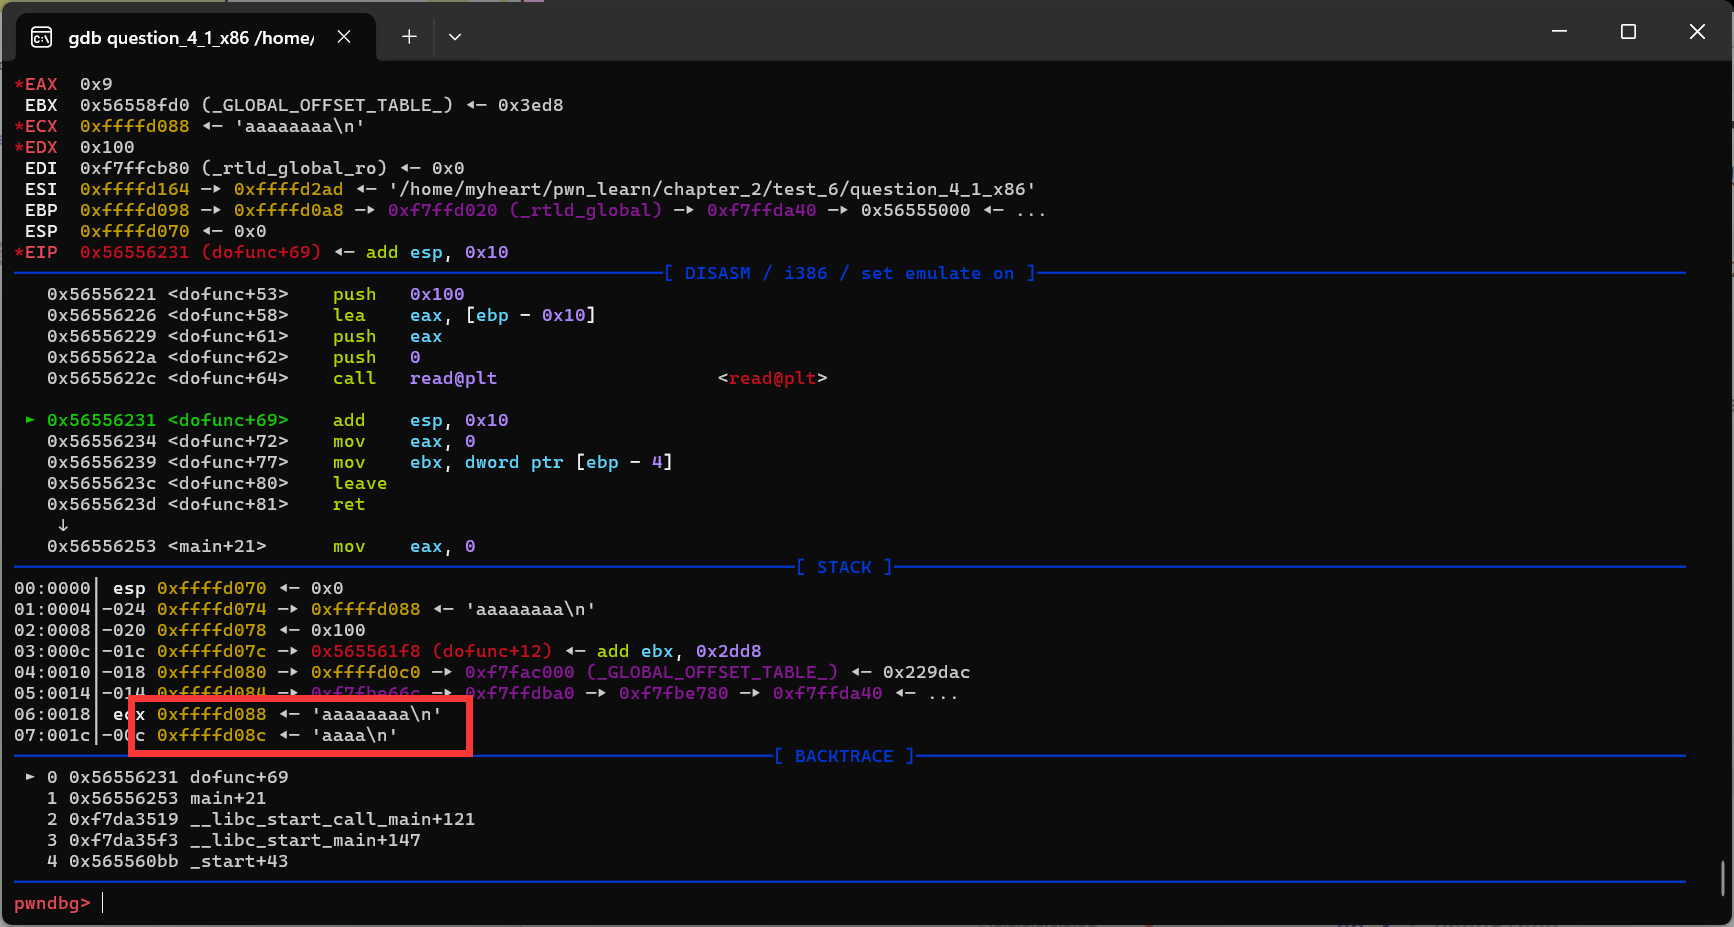Viewport: 1734px width, 927px height.
Task: Close the gdb question_4_1_x86 tab
Action: click(344, 37)
